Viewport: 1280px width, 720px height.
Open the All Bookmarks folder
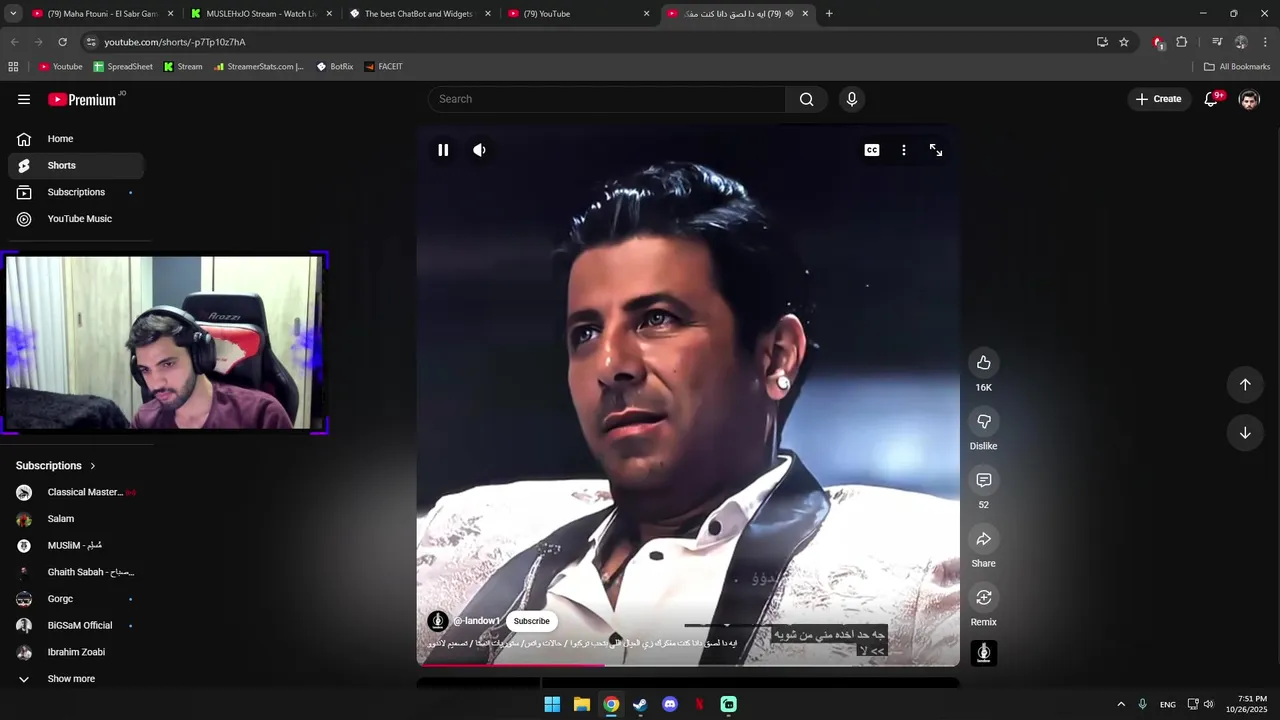coord(1237,67)
